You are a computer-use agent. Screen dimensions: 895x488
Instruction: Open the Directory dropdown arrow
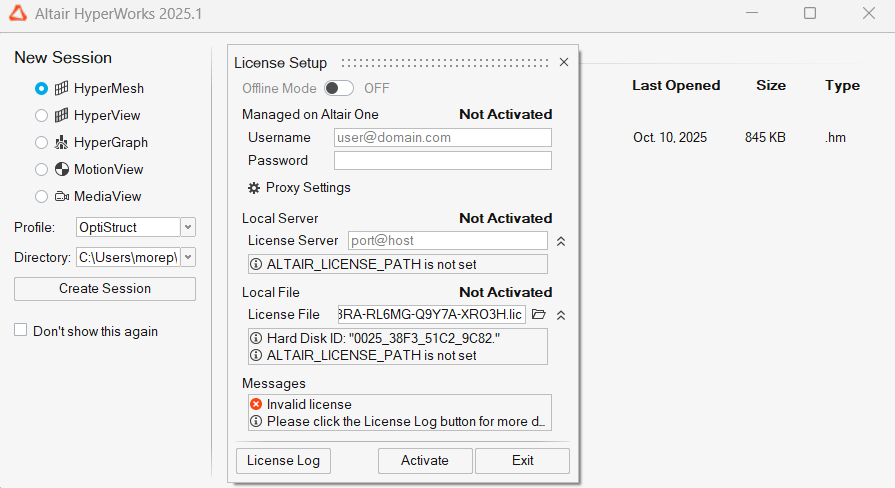pos(188,257)
